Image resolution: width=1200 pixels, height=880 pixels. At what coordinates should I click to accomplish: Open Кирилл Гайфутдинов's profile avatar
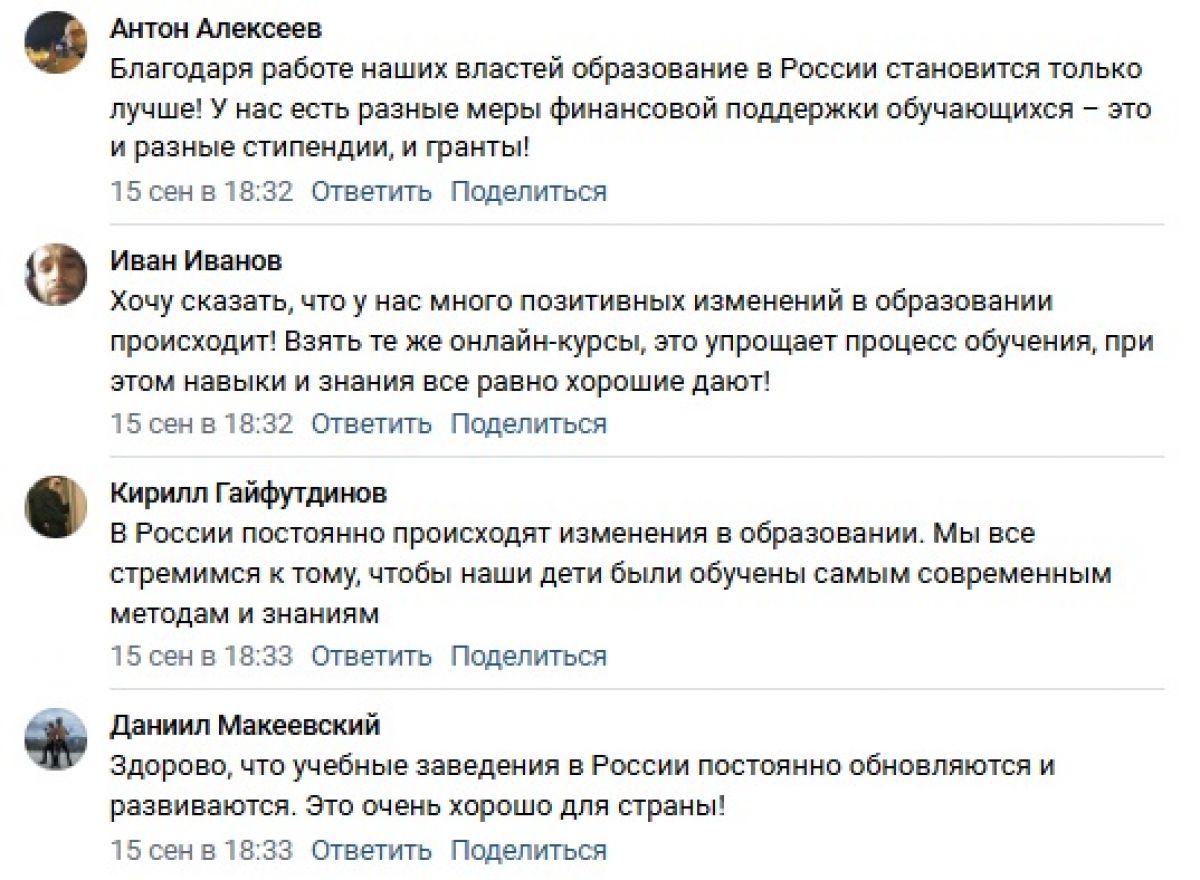pyautogui.click(x=56, y=507)
